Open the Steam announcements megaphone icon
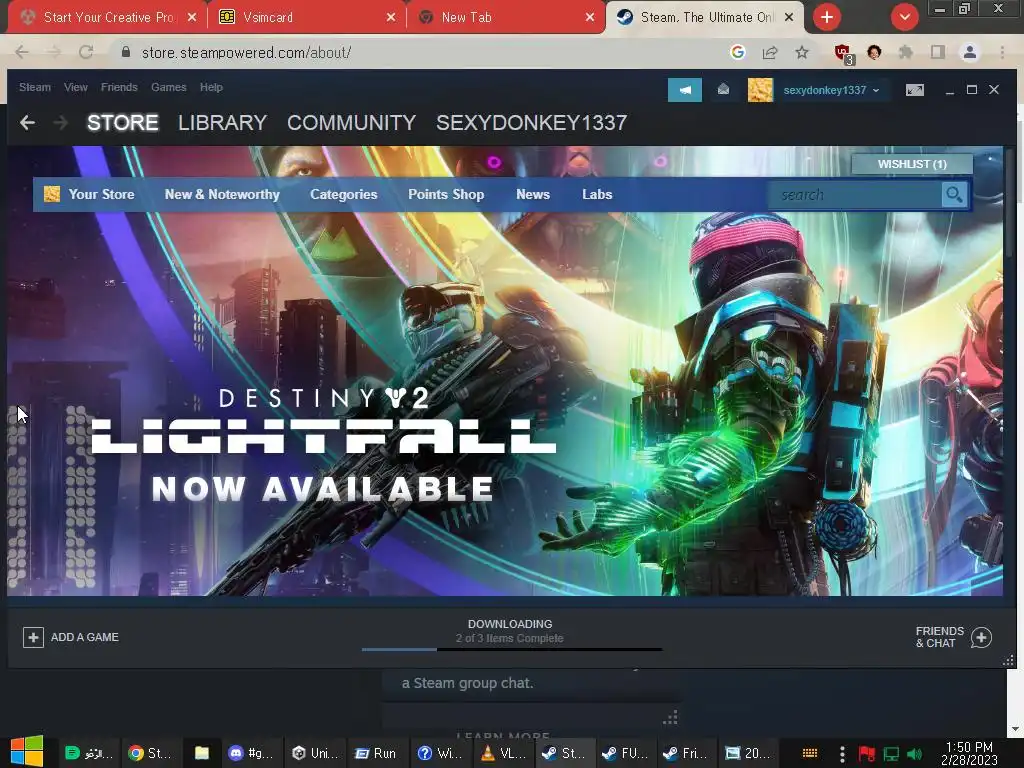This screenshot has height=768, width=1024. [684, 90]
